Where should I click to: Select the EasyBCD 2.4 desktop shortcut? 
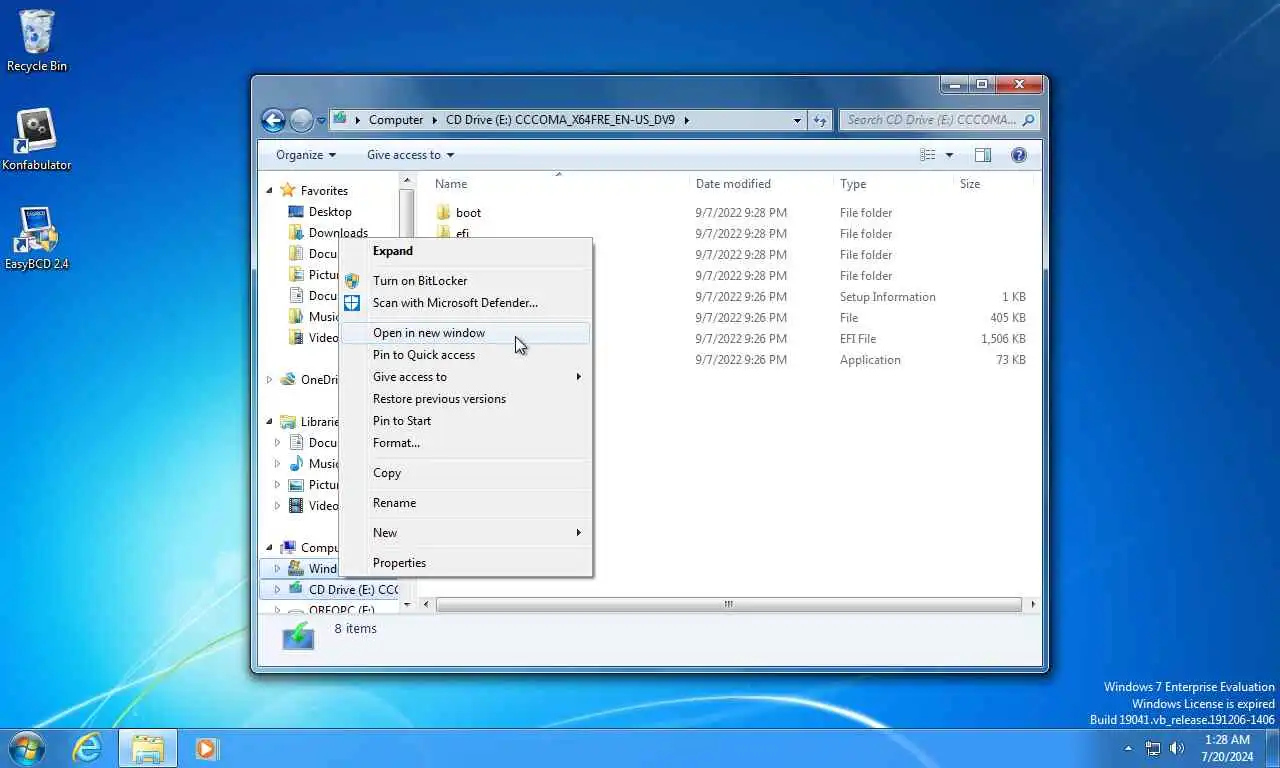[x=37, y=238]
